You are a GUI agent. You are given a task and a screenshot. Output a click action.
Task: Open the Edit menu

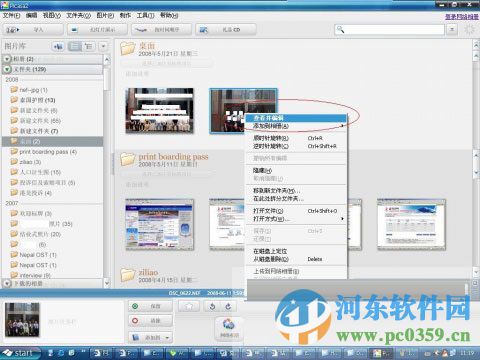31,15
